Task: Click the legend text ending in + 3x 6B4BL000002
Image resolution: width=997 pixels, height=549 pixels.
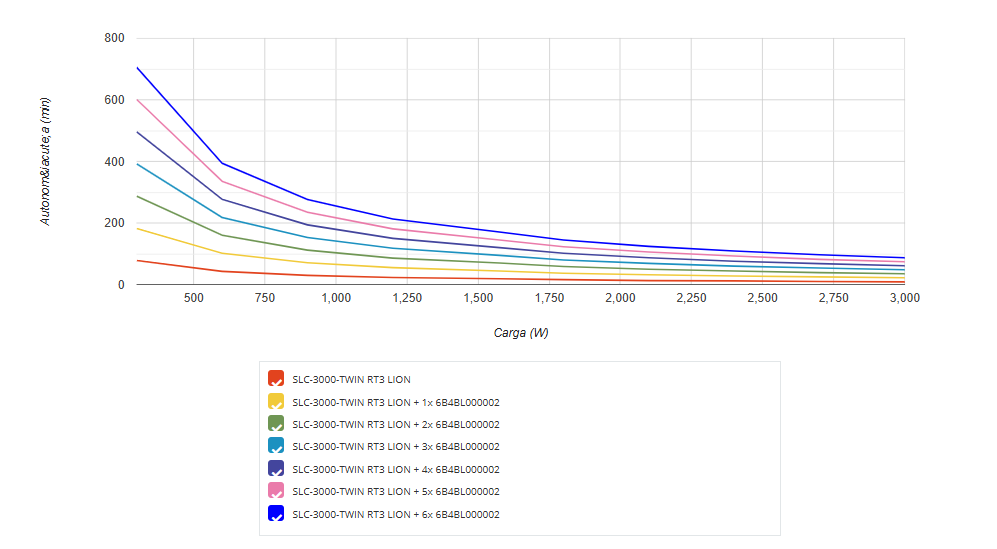Action: [395, 447]
